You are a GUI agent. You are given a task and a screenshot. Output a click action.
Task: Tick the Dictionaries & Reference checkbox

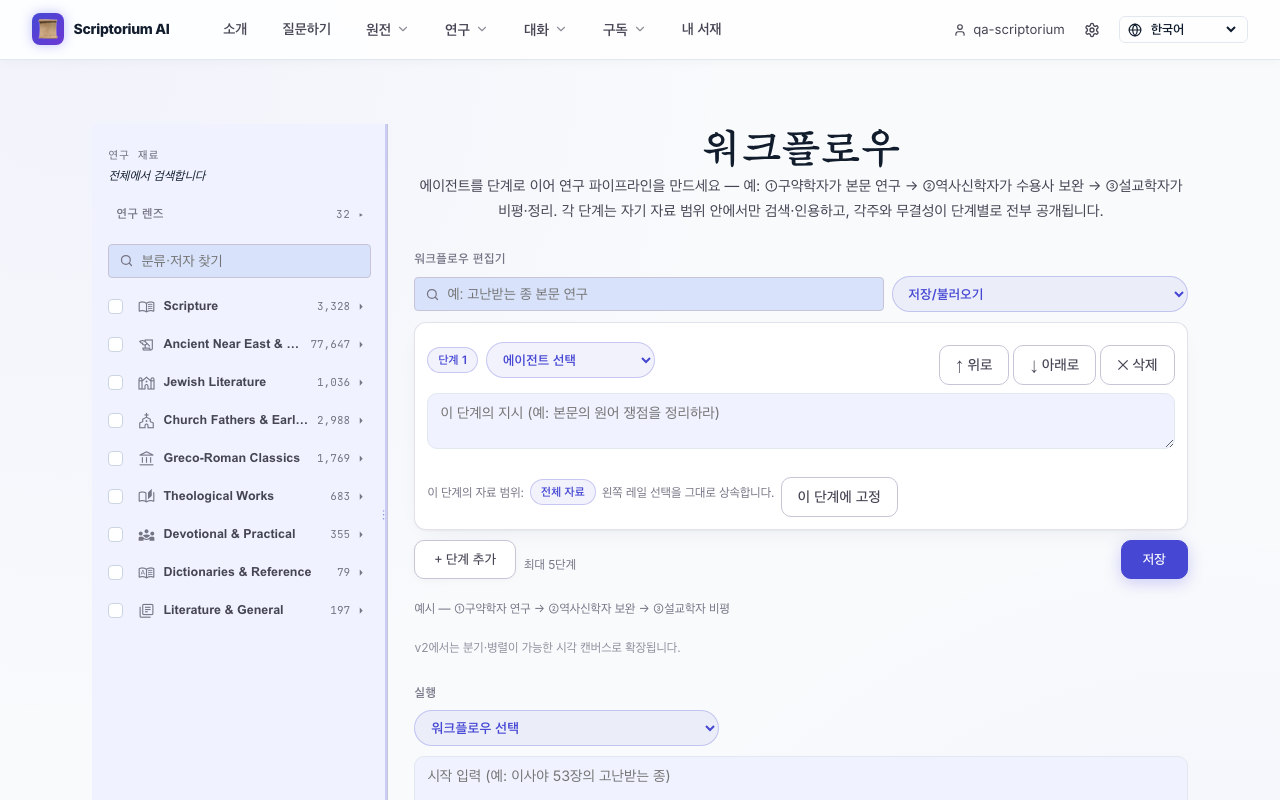(116, 572)
